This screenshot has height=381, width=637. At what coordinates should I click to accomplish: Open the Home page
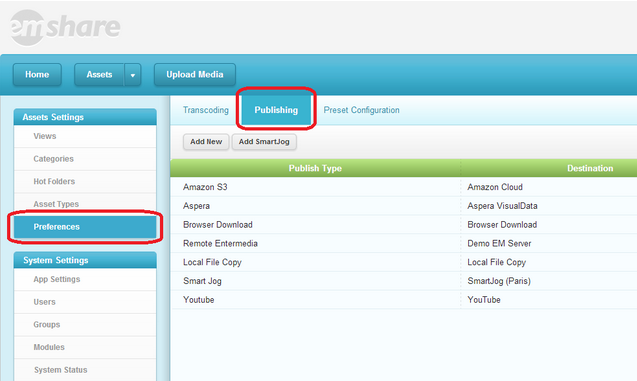click(x=37, y=74)
